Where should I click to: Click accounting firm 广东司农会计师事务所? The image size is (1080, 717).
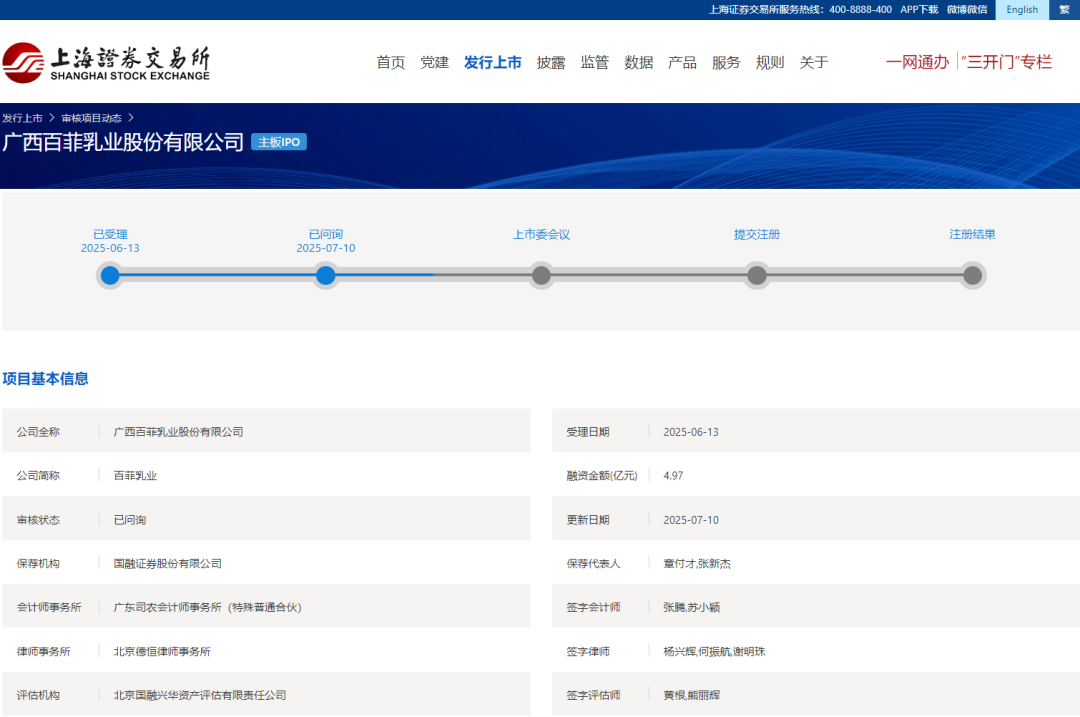(x=167, y=607)
